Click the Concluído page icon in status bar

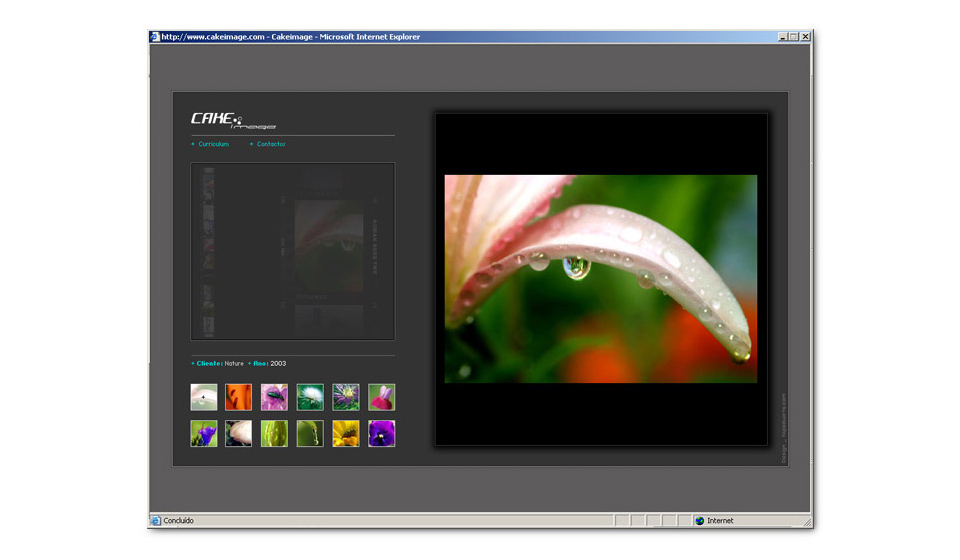click(156, 521)
